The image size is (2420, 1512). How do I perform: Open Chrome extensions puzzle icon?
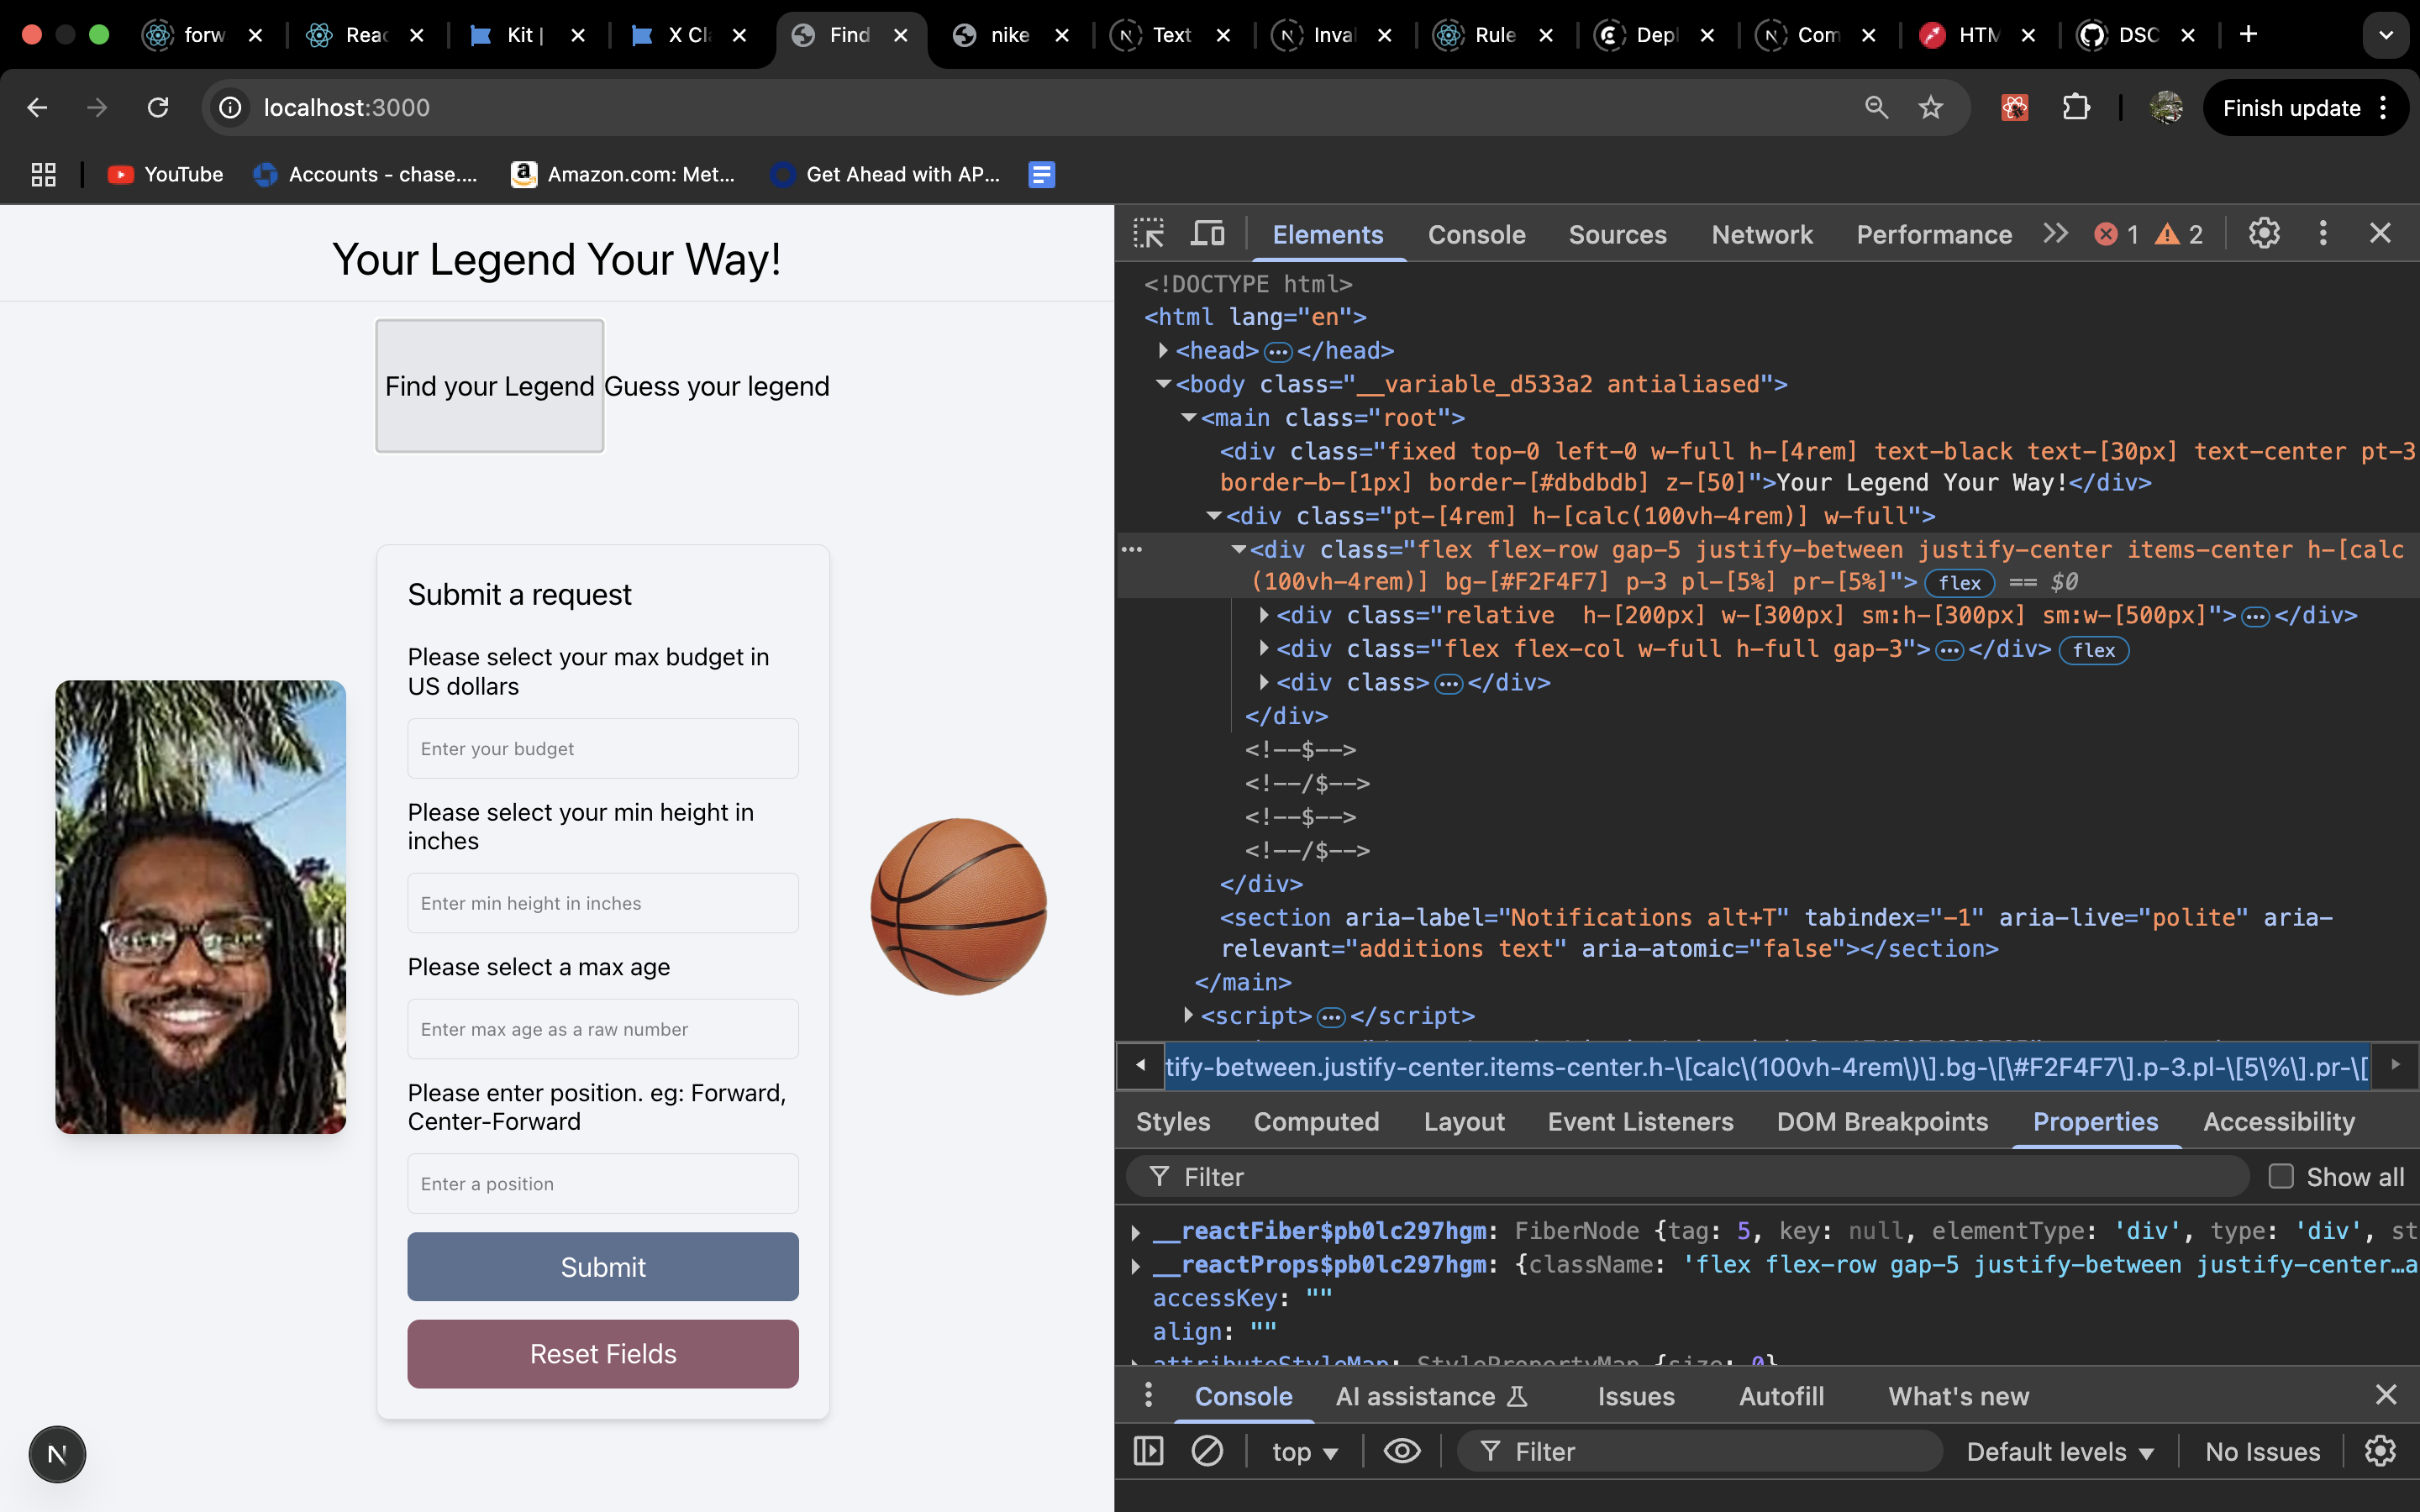(2076, 108)
